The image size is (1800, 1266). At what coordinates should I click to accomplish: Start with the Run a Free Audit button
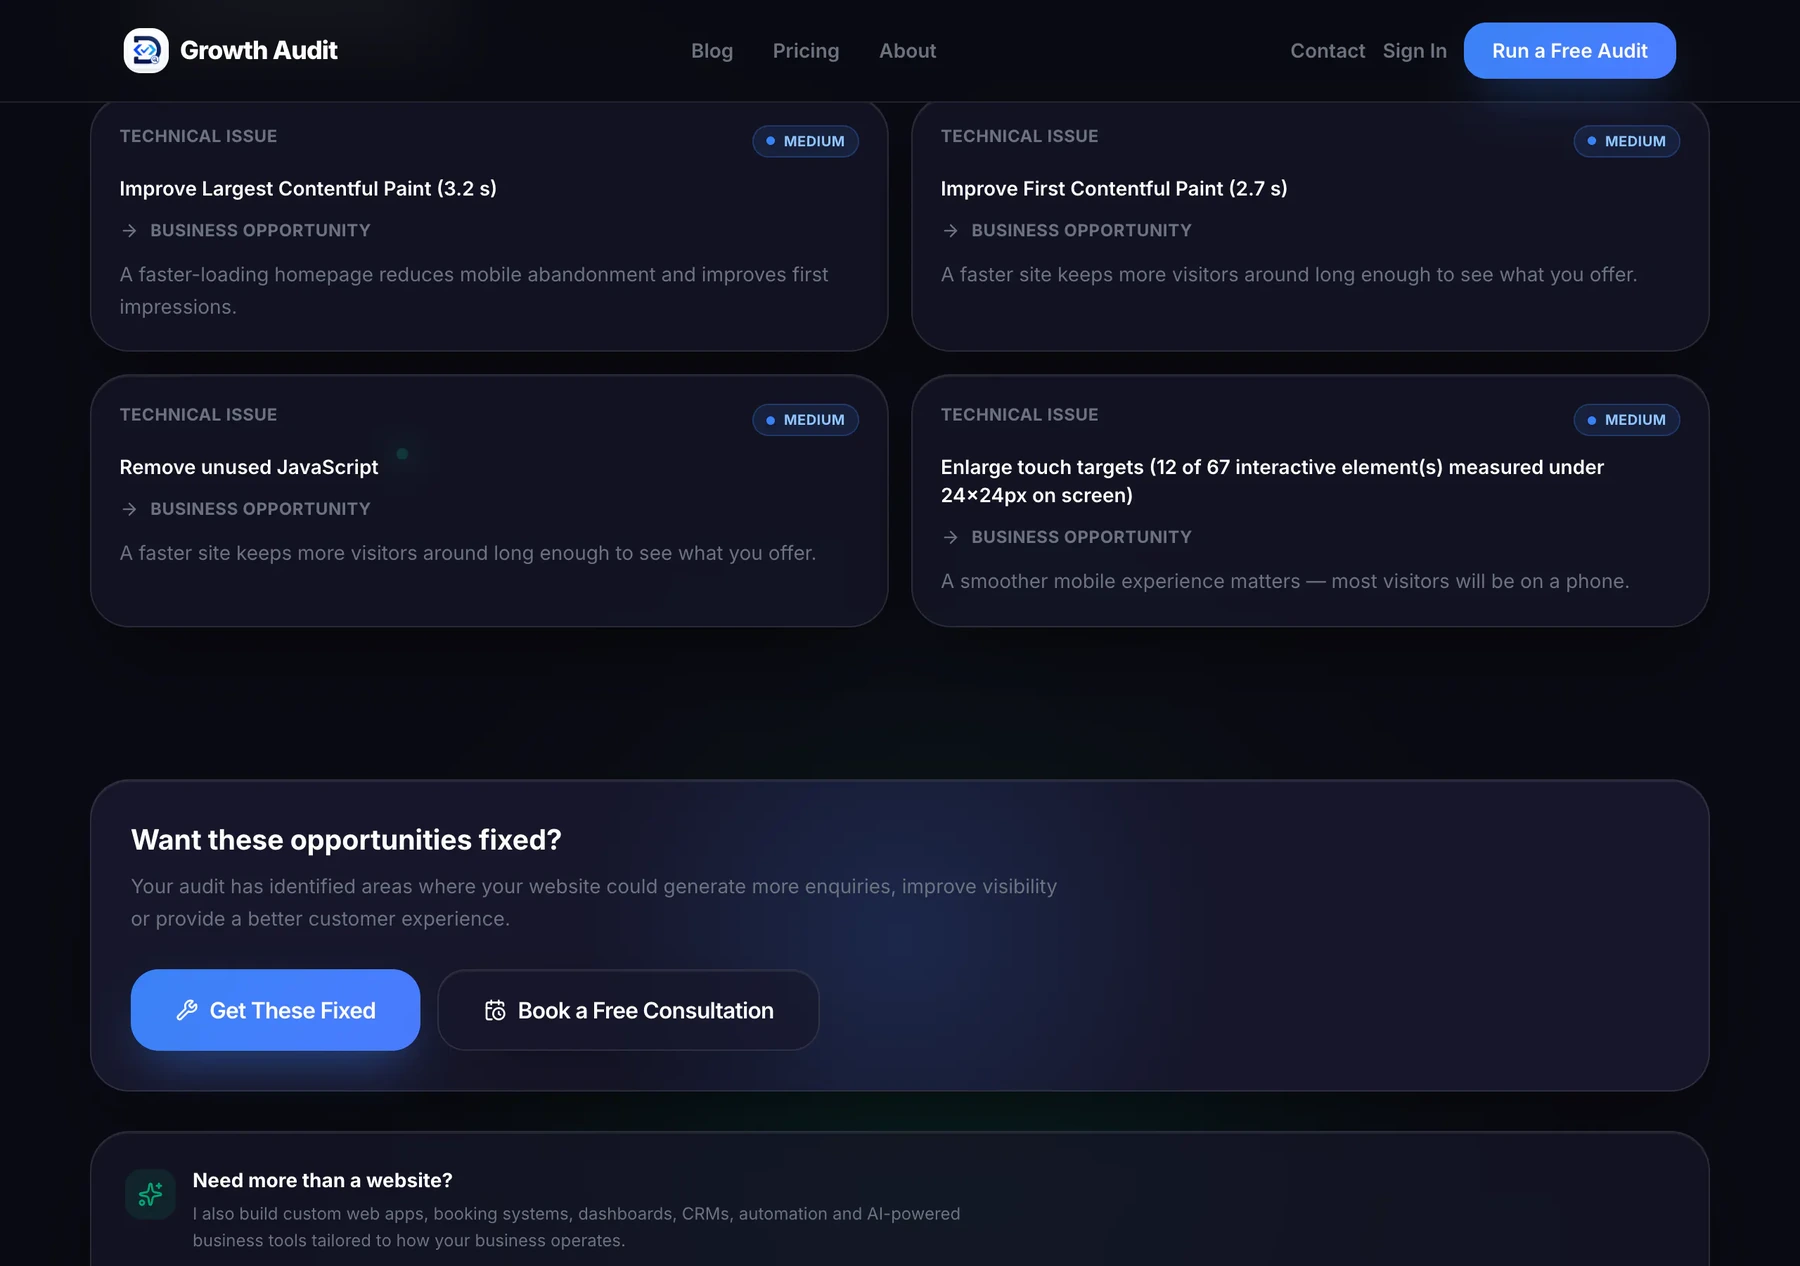pyautogui.click(x=1570, y=51)
